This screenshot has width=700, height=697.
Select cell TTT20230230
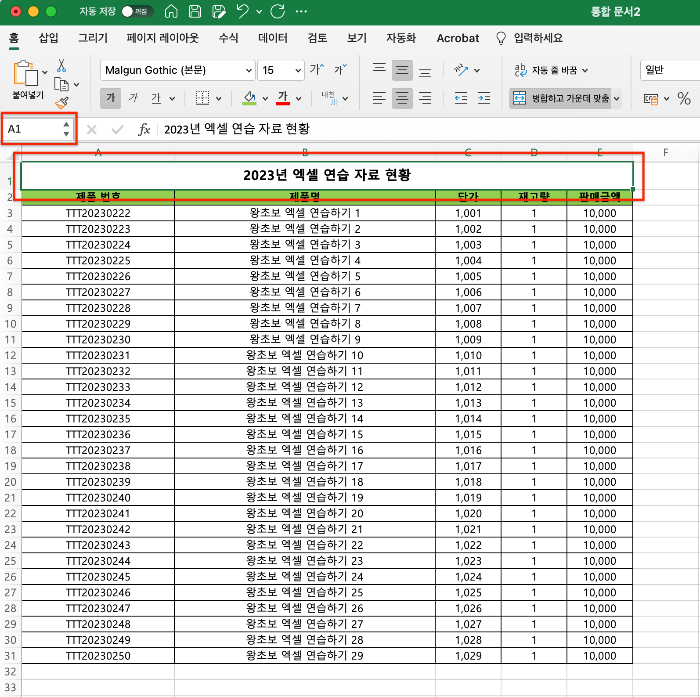click(x=98, y=340)
